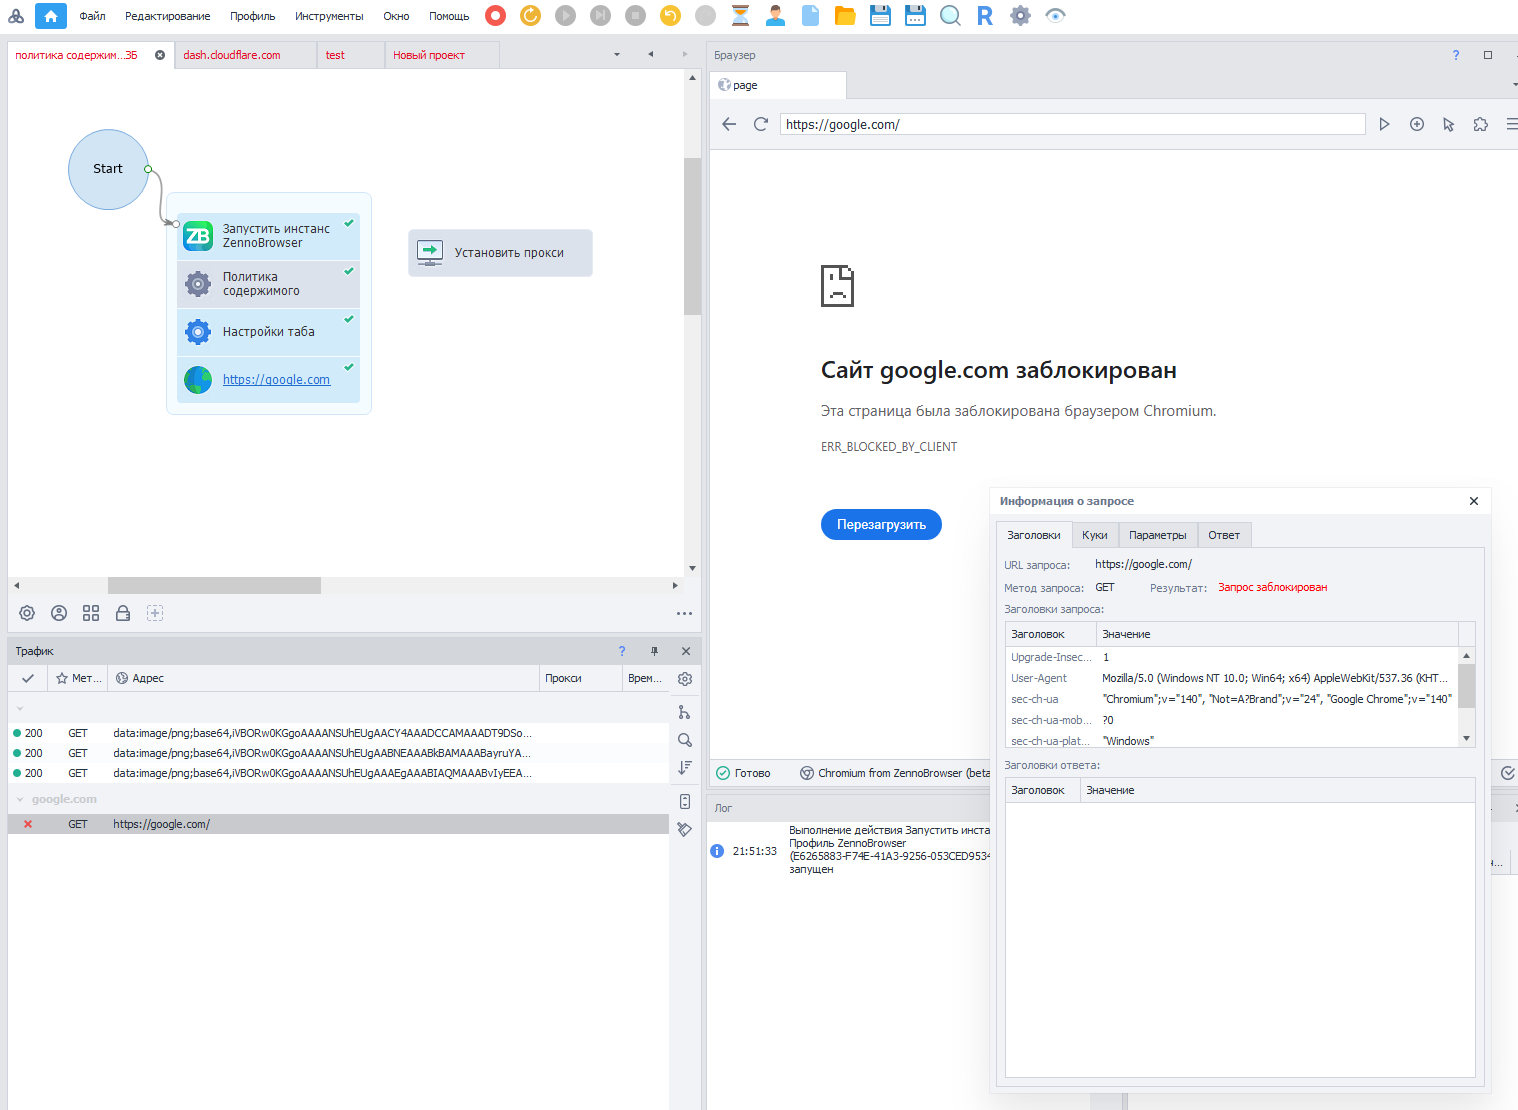The image size is (1518, 1110).
Task: Click the browser page reload icon
Action: tap(761, 124)
